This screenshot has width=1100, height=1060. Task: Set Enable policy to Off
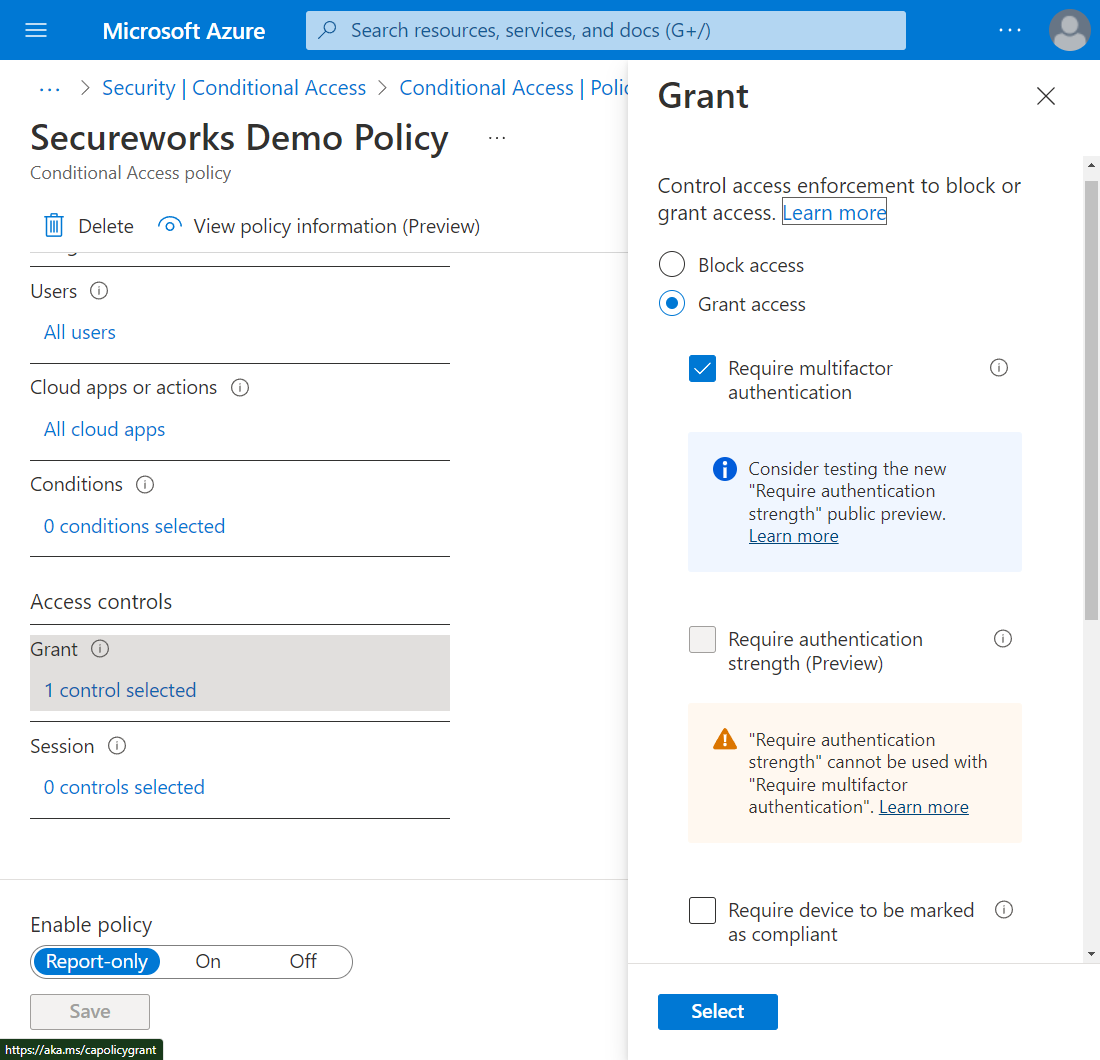(303, 961)
